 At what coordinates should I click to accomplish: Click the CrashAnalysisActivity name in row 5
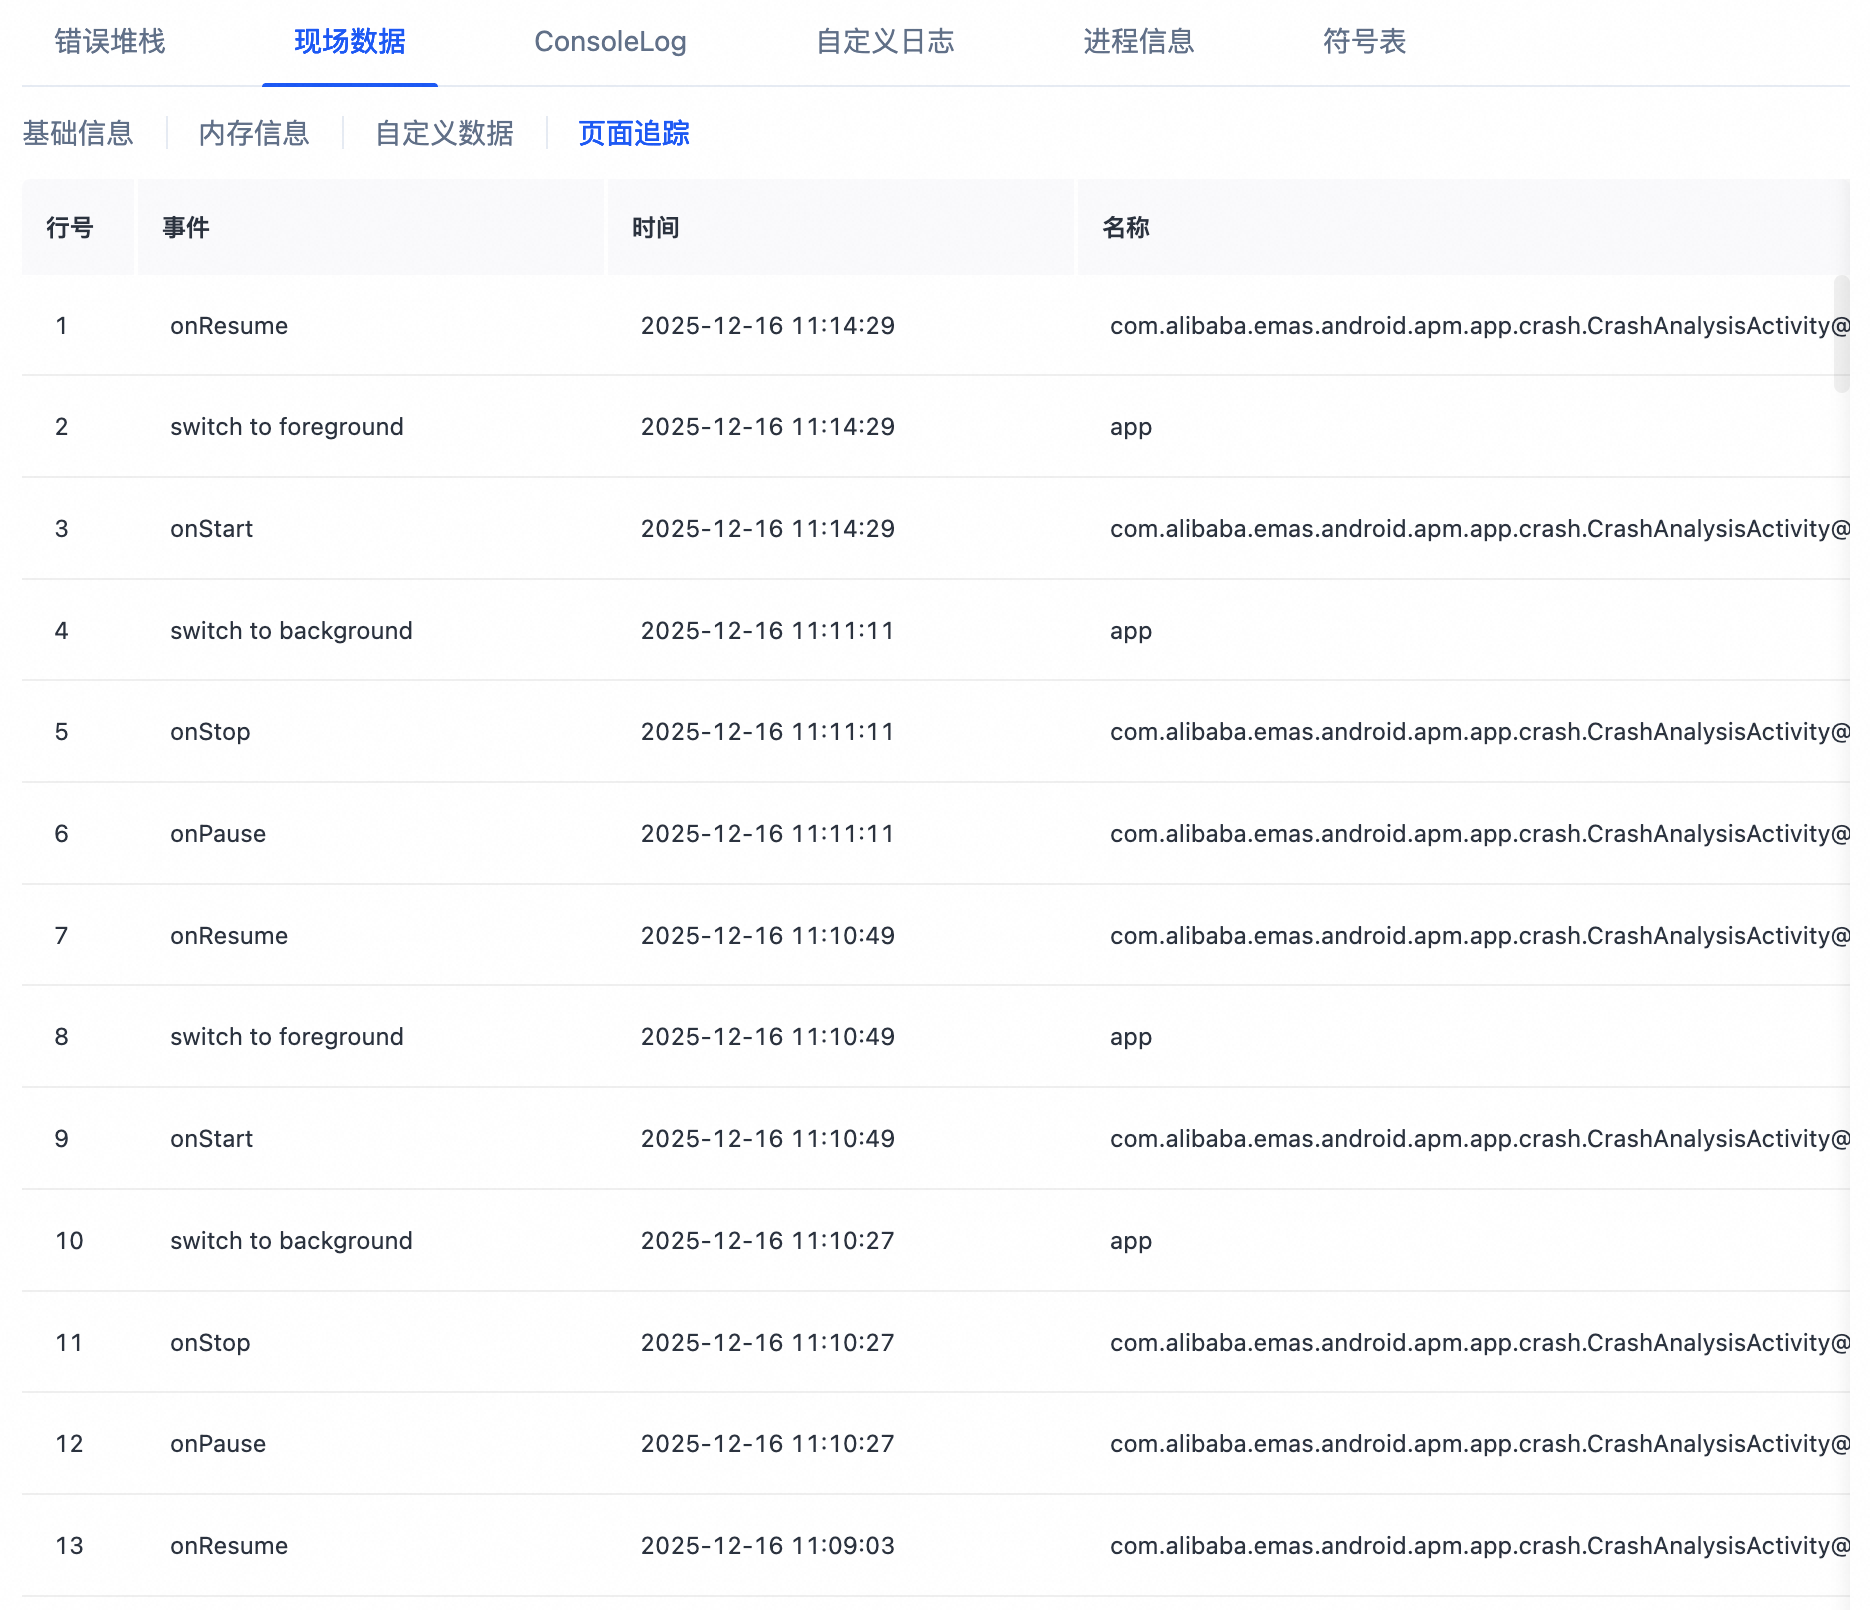click(1479, 732)
